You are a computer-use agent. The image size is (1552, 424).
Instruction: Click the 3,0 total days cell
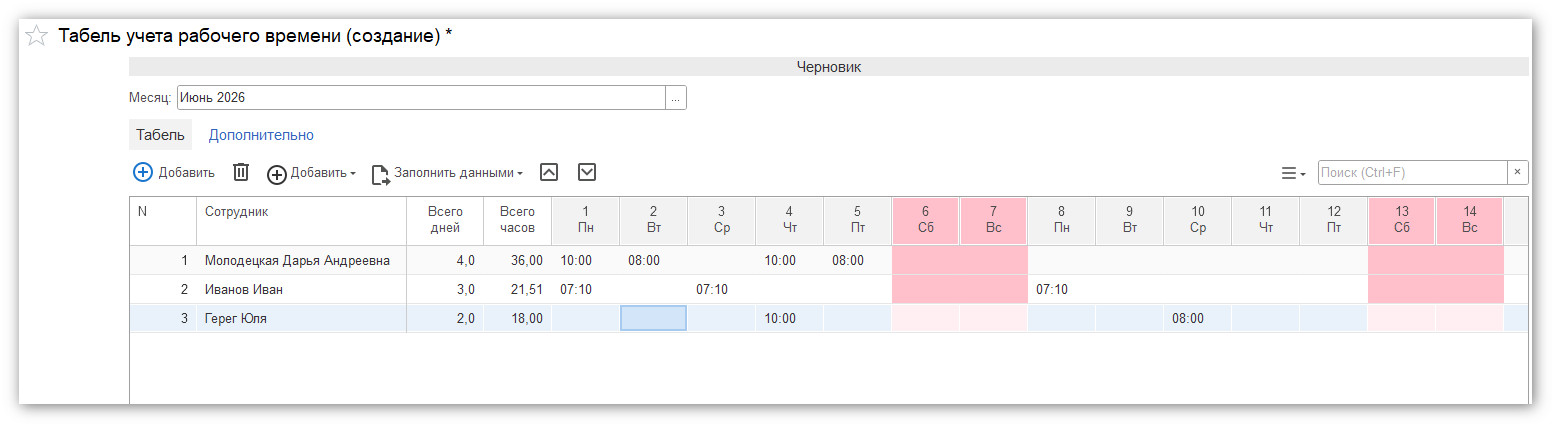coord(444,290)
